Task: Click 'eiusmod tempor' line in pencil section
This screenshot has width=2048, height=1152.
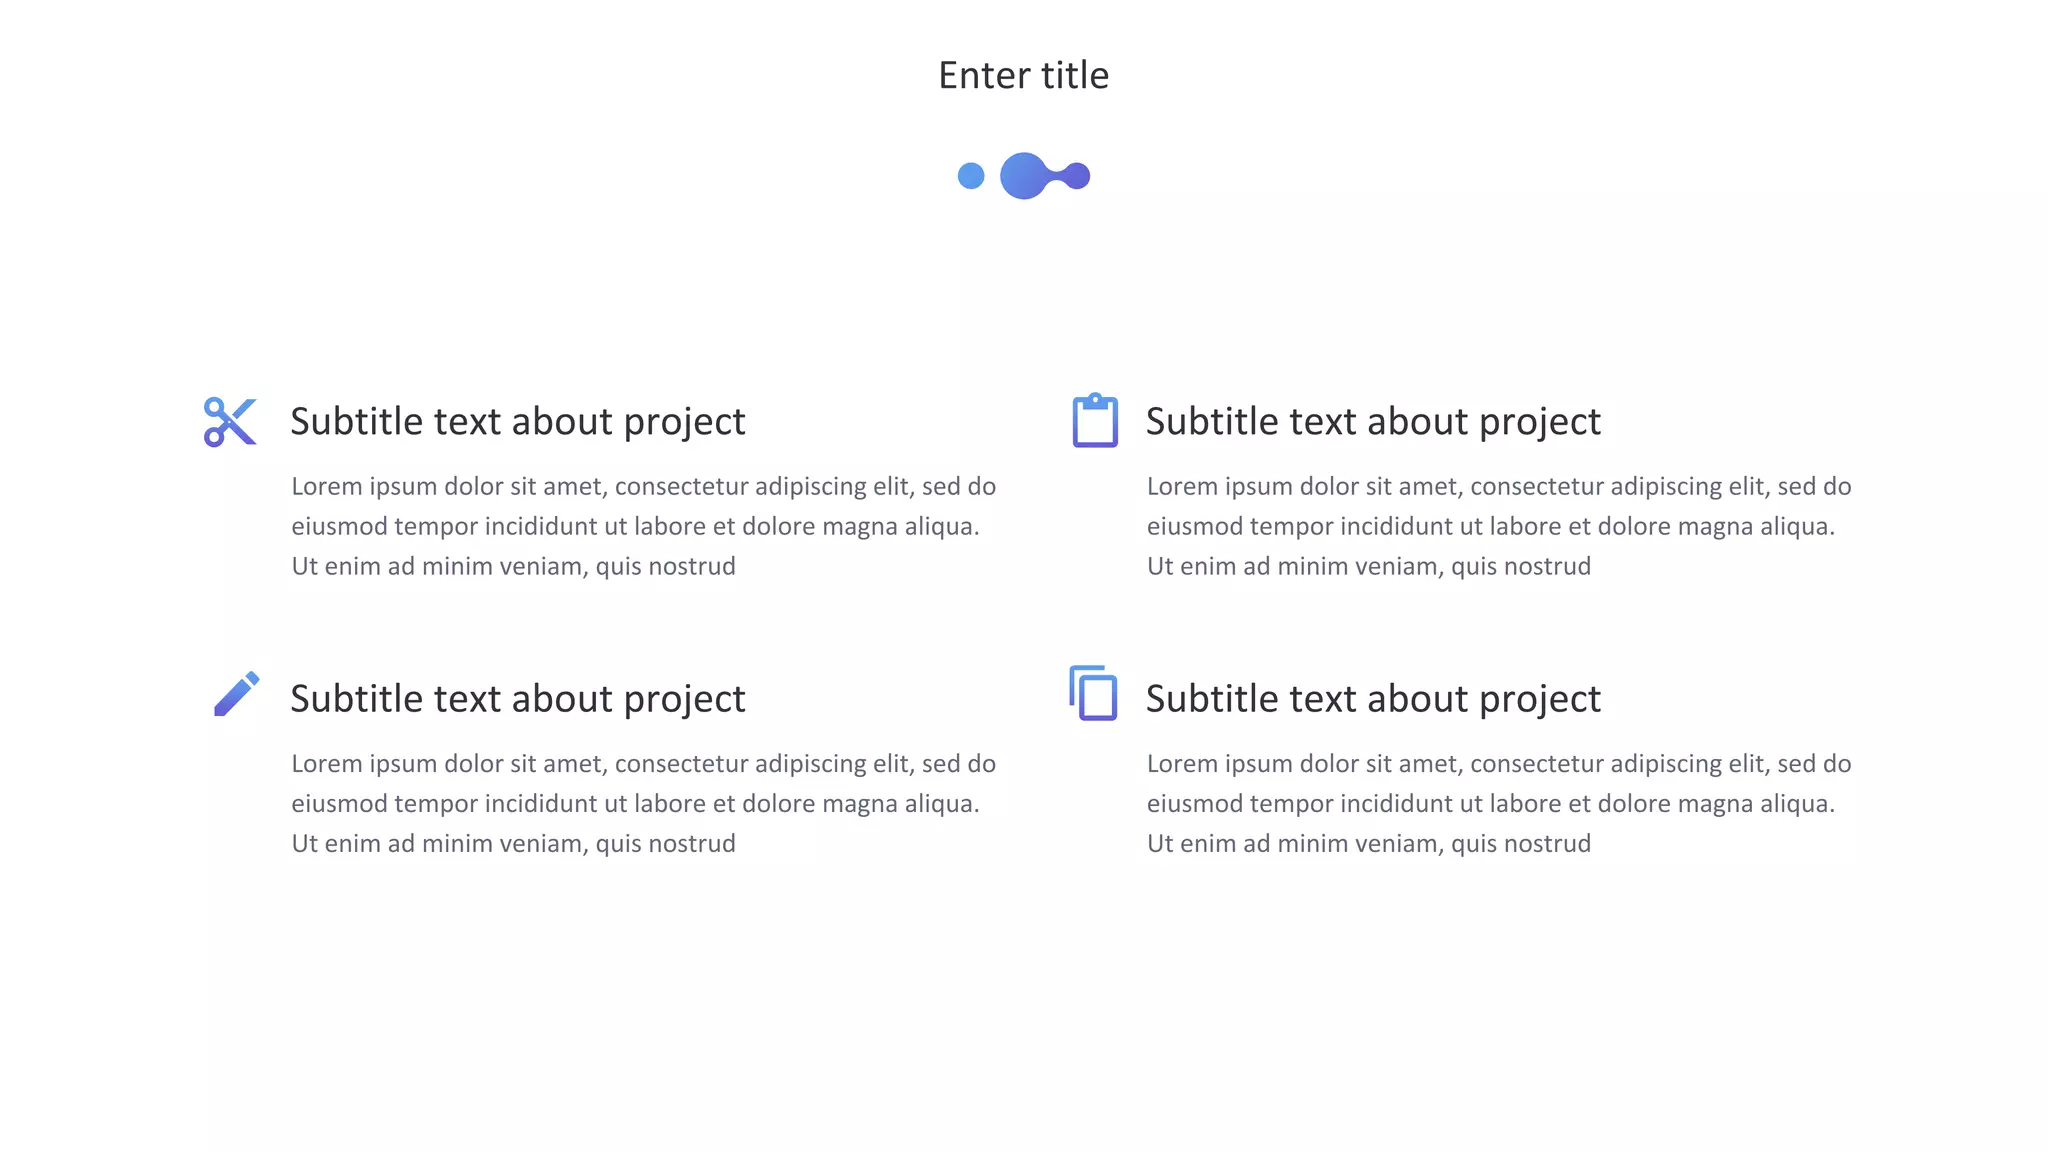Action: coord(636,803)
